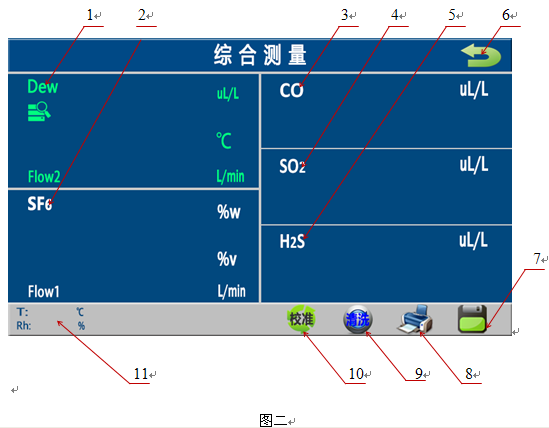Click the uL/L unit in CO row
This screenshot has width=549, height=428.
[x=474, y=90]
